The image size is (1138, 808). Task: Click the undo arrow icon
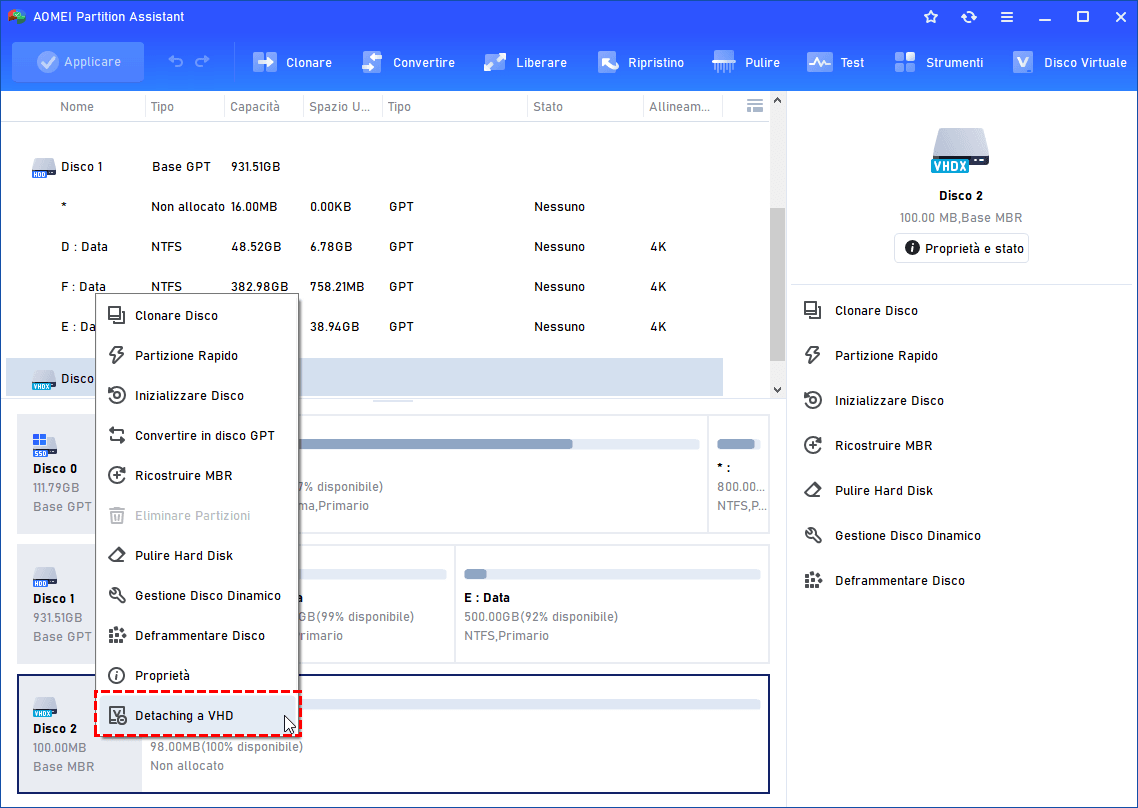click(x=176, y=62)
